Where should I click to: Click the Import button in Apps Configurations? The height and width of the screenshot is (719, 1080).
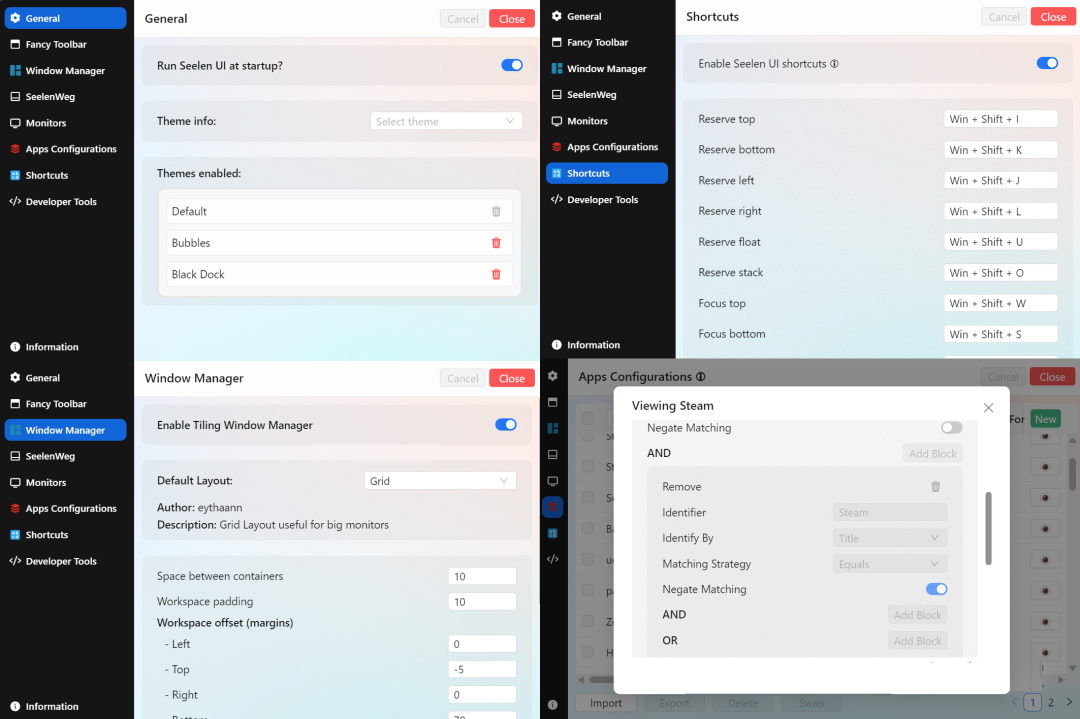coord(606,702)
